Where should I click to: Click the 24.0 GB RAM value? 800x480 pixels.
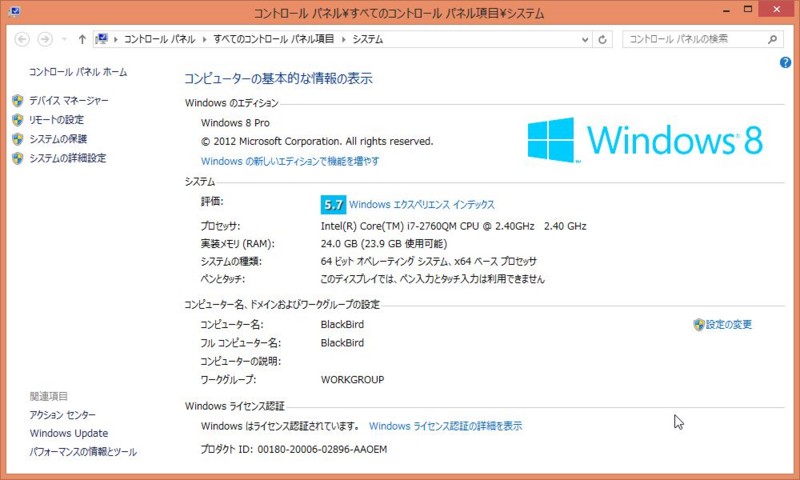tap(384, 244)
